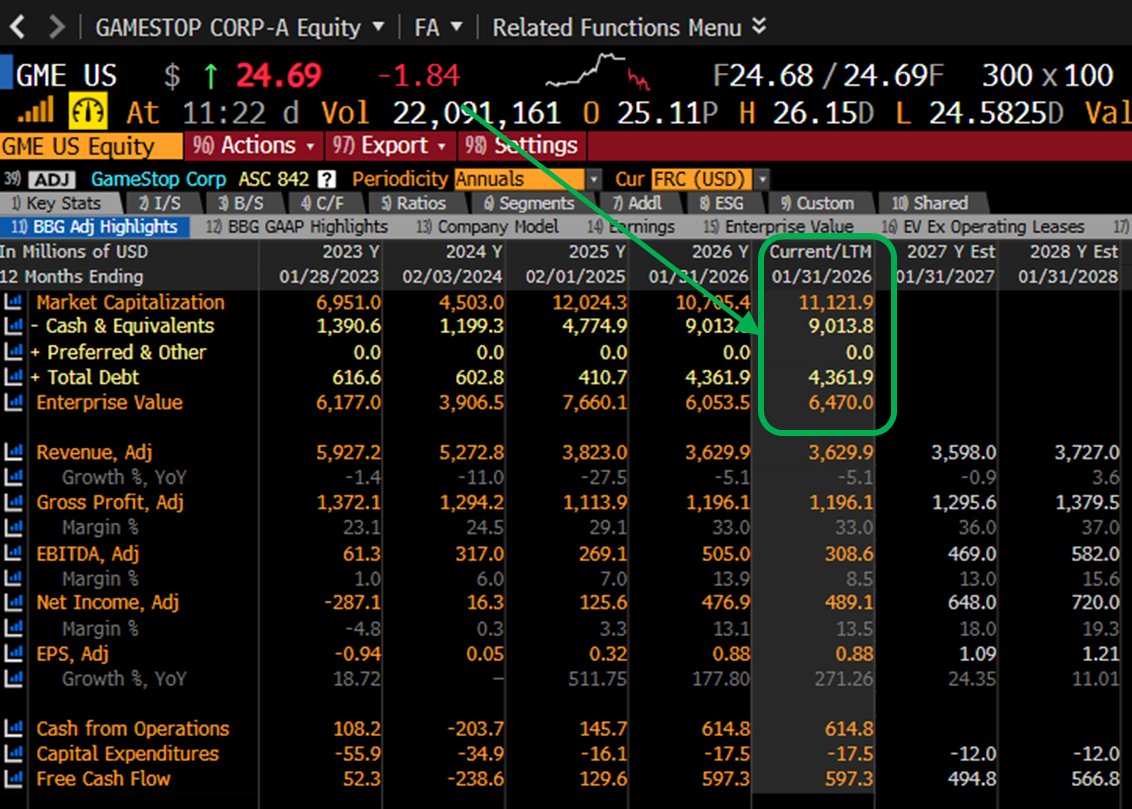Click the -238.6 Free Cash Flow 2024 cell
The height and width of the screenshot is (809, 1132).
click(476, 779)
